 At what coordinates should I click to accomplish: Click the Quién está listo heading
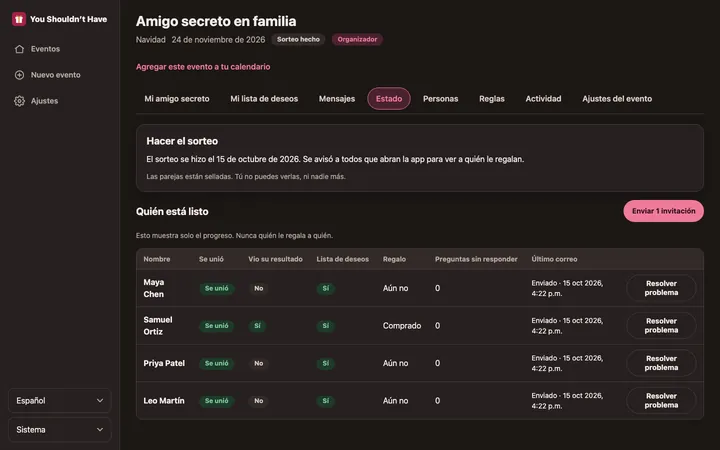172,211
